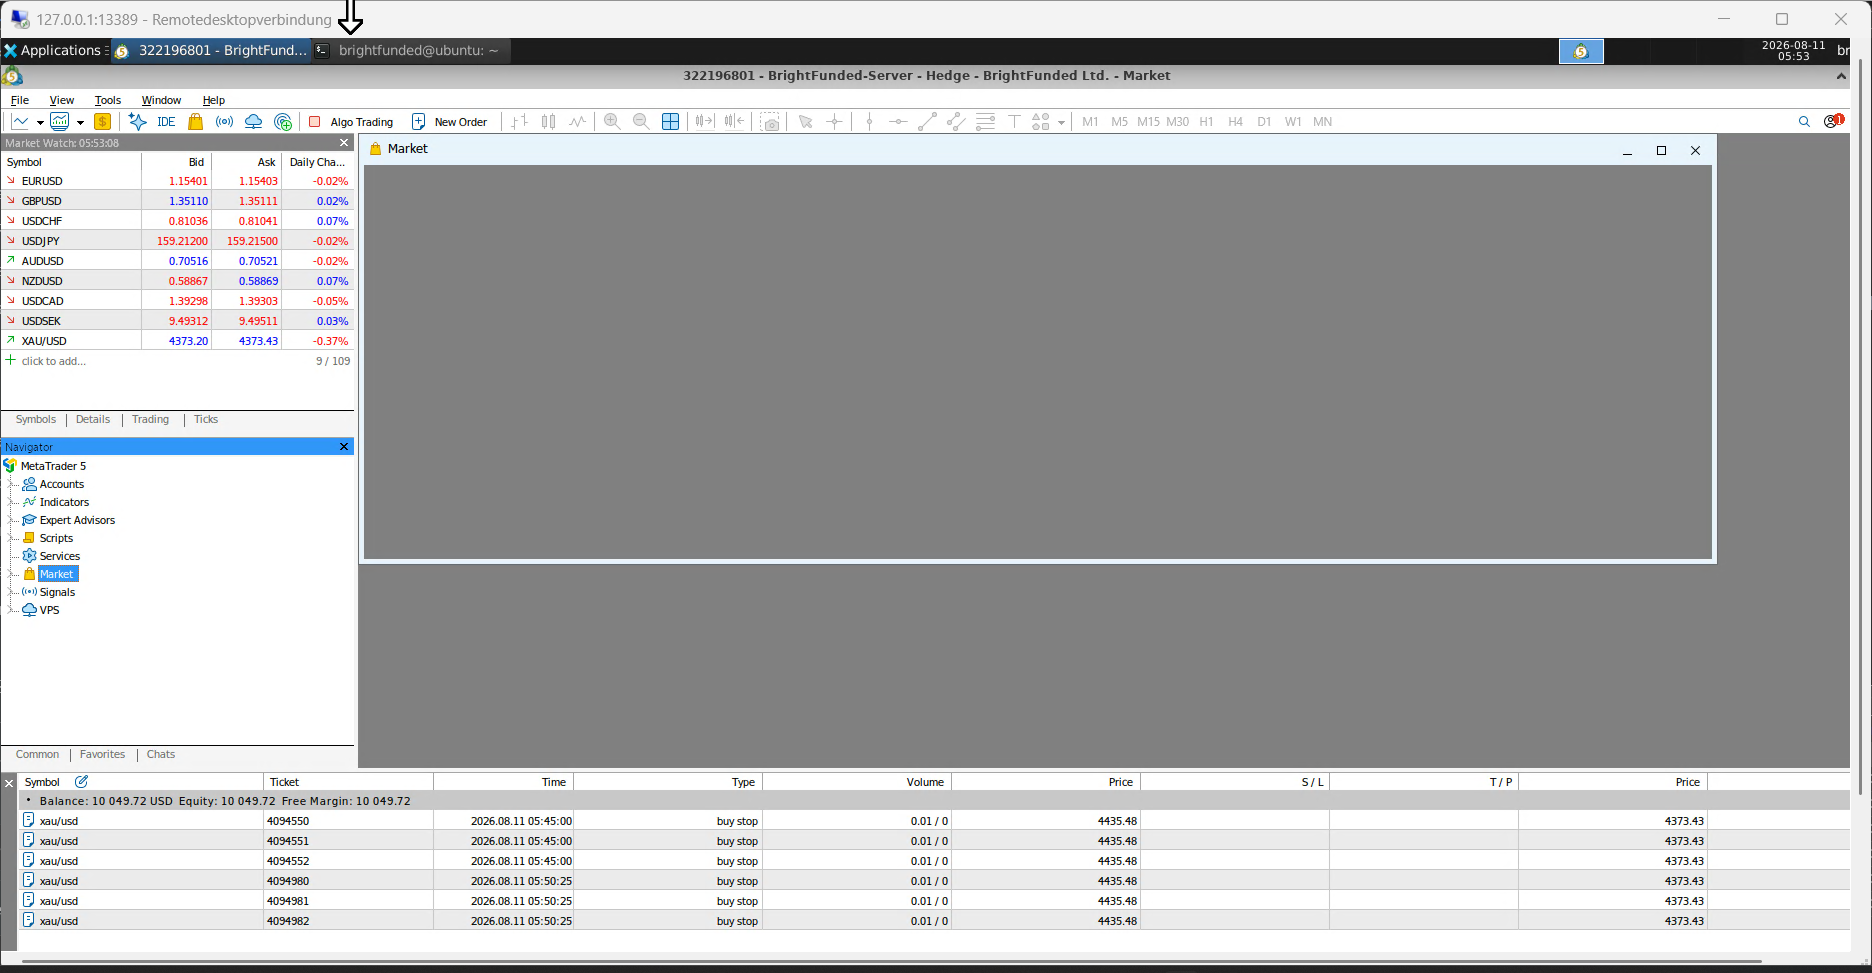Viewport: 1872px width, 973px height.
Task: Toggle the Market Watch dollar icon
Action: click(x=102, y=122)
